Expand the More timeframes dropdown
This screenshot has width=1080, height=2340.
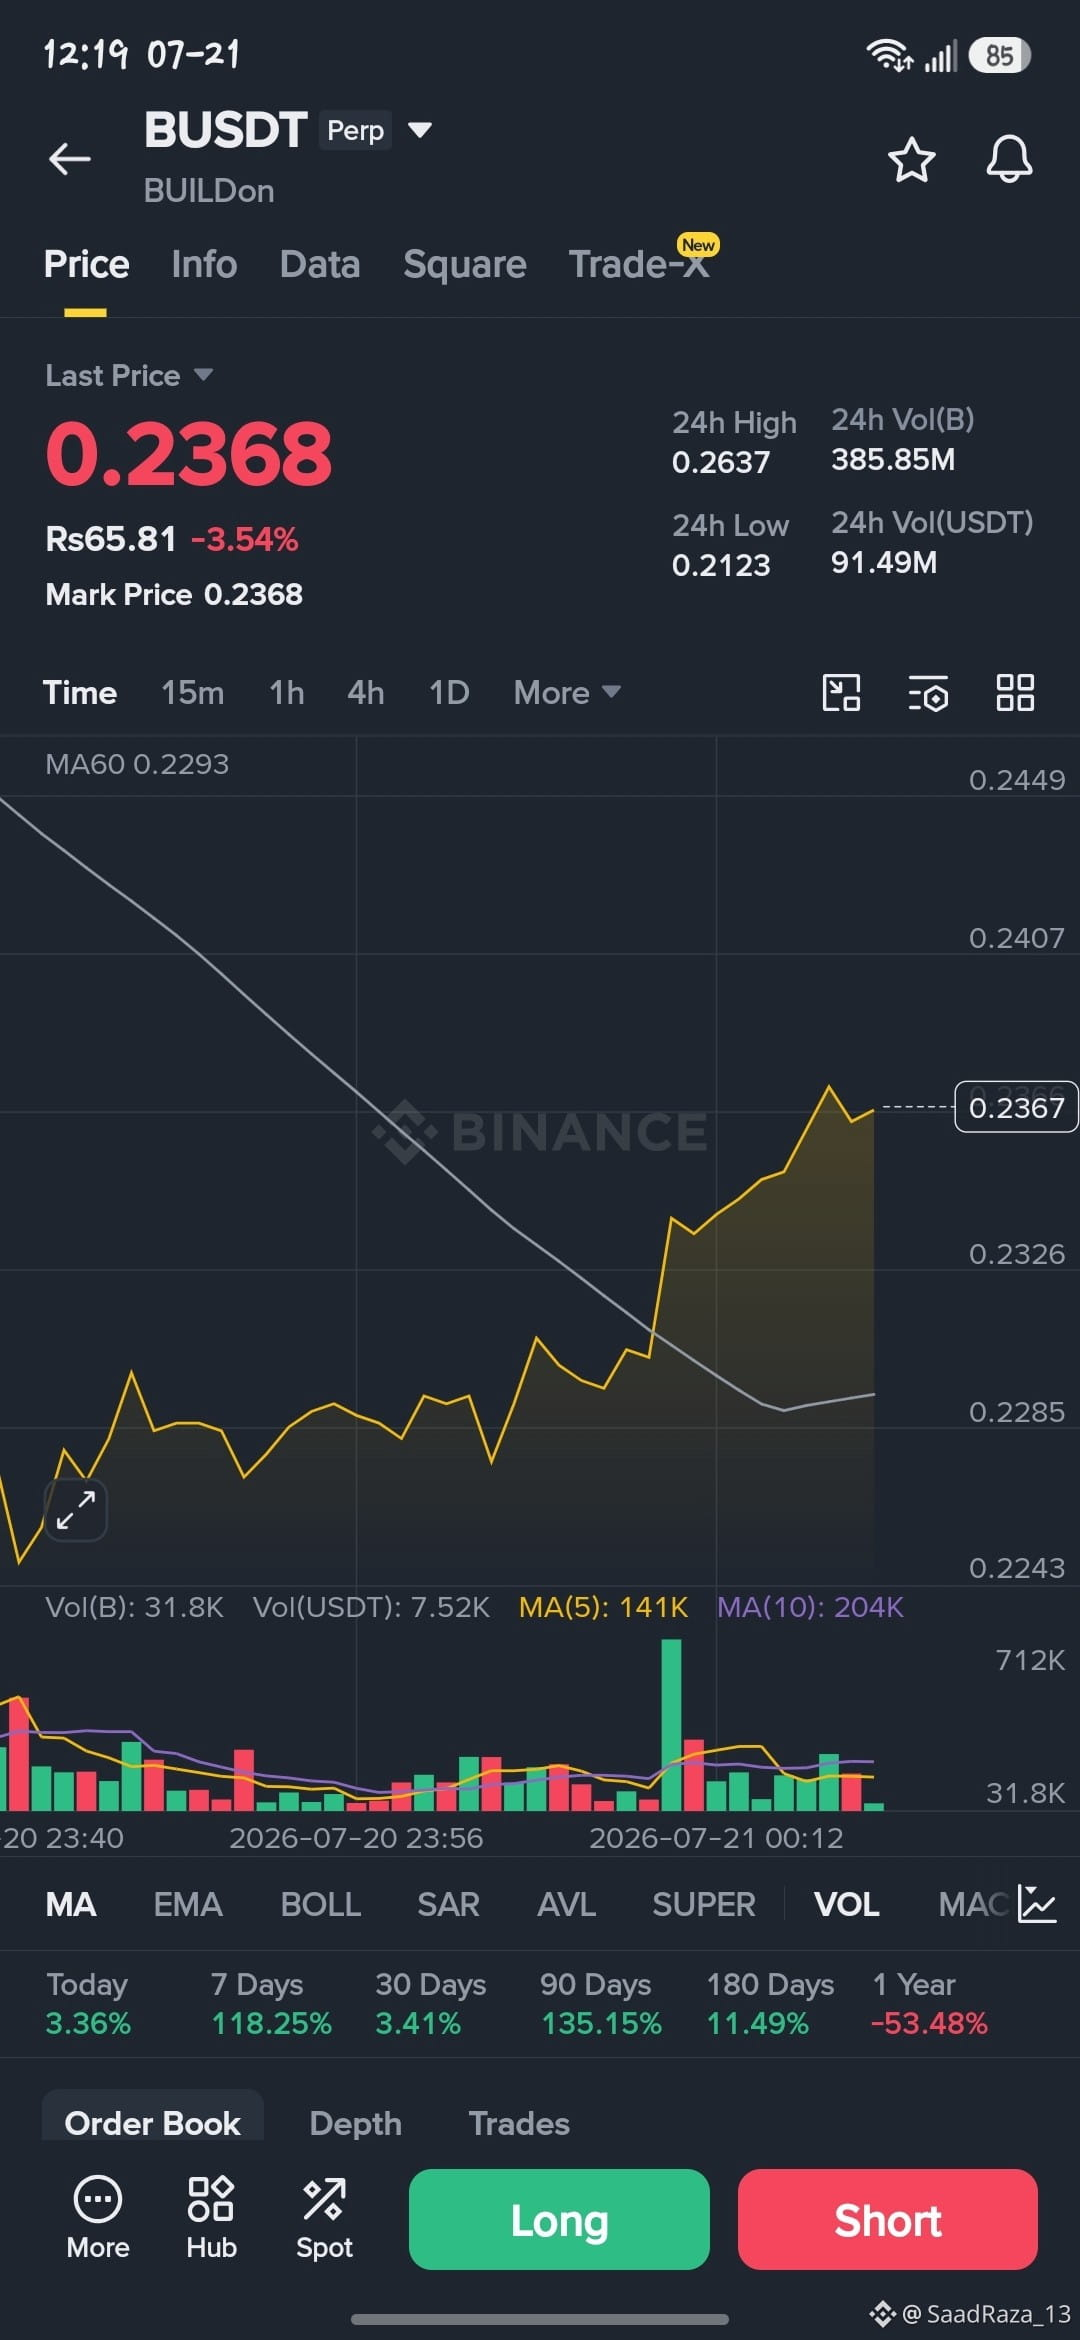coord(567,692)
